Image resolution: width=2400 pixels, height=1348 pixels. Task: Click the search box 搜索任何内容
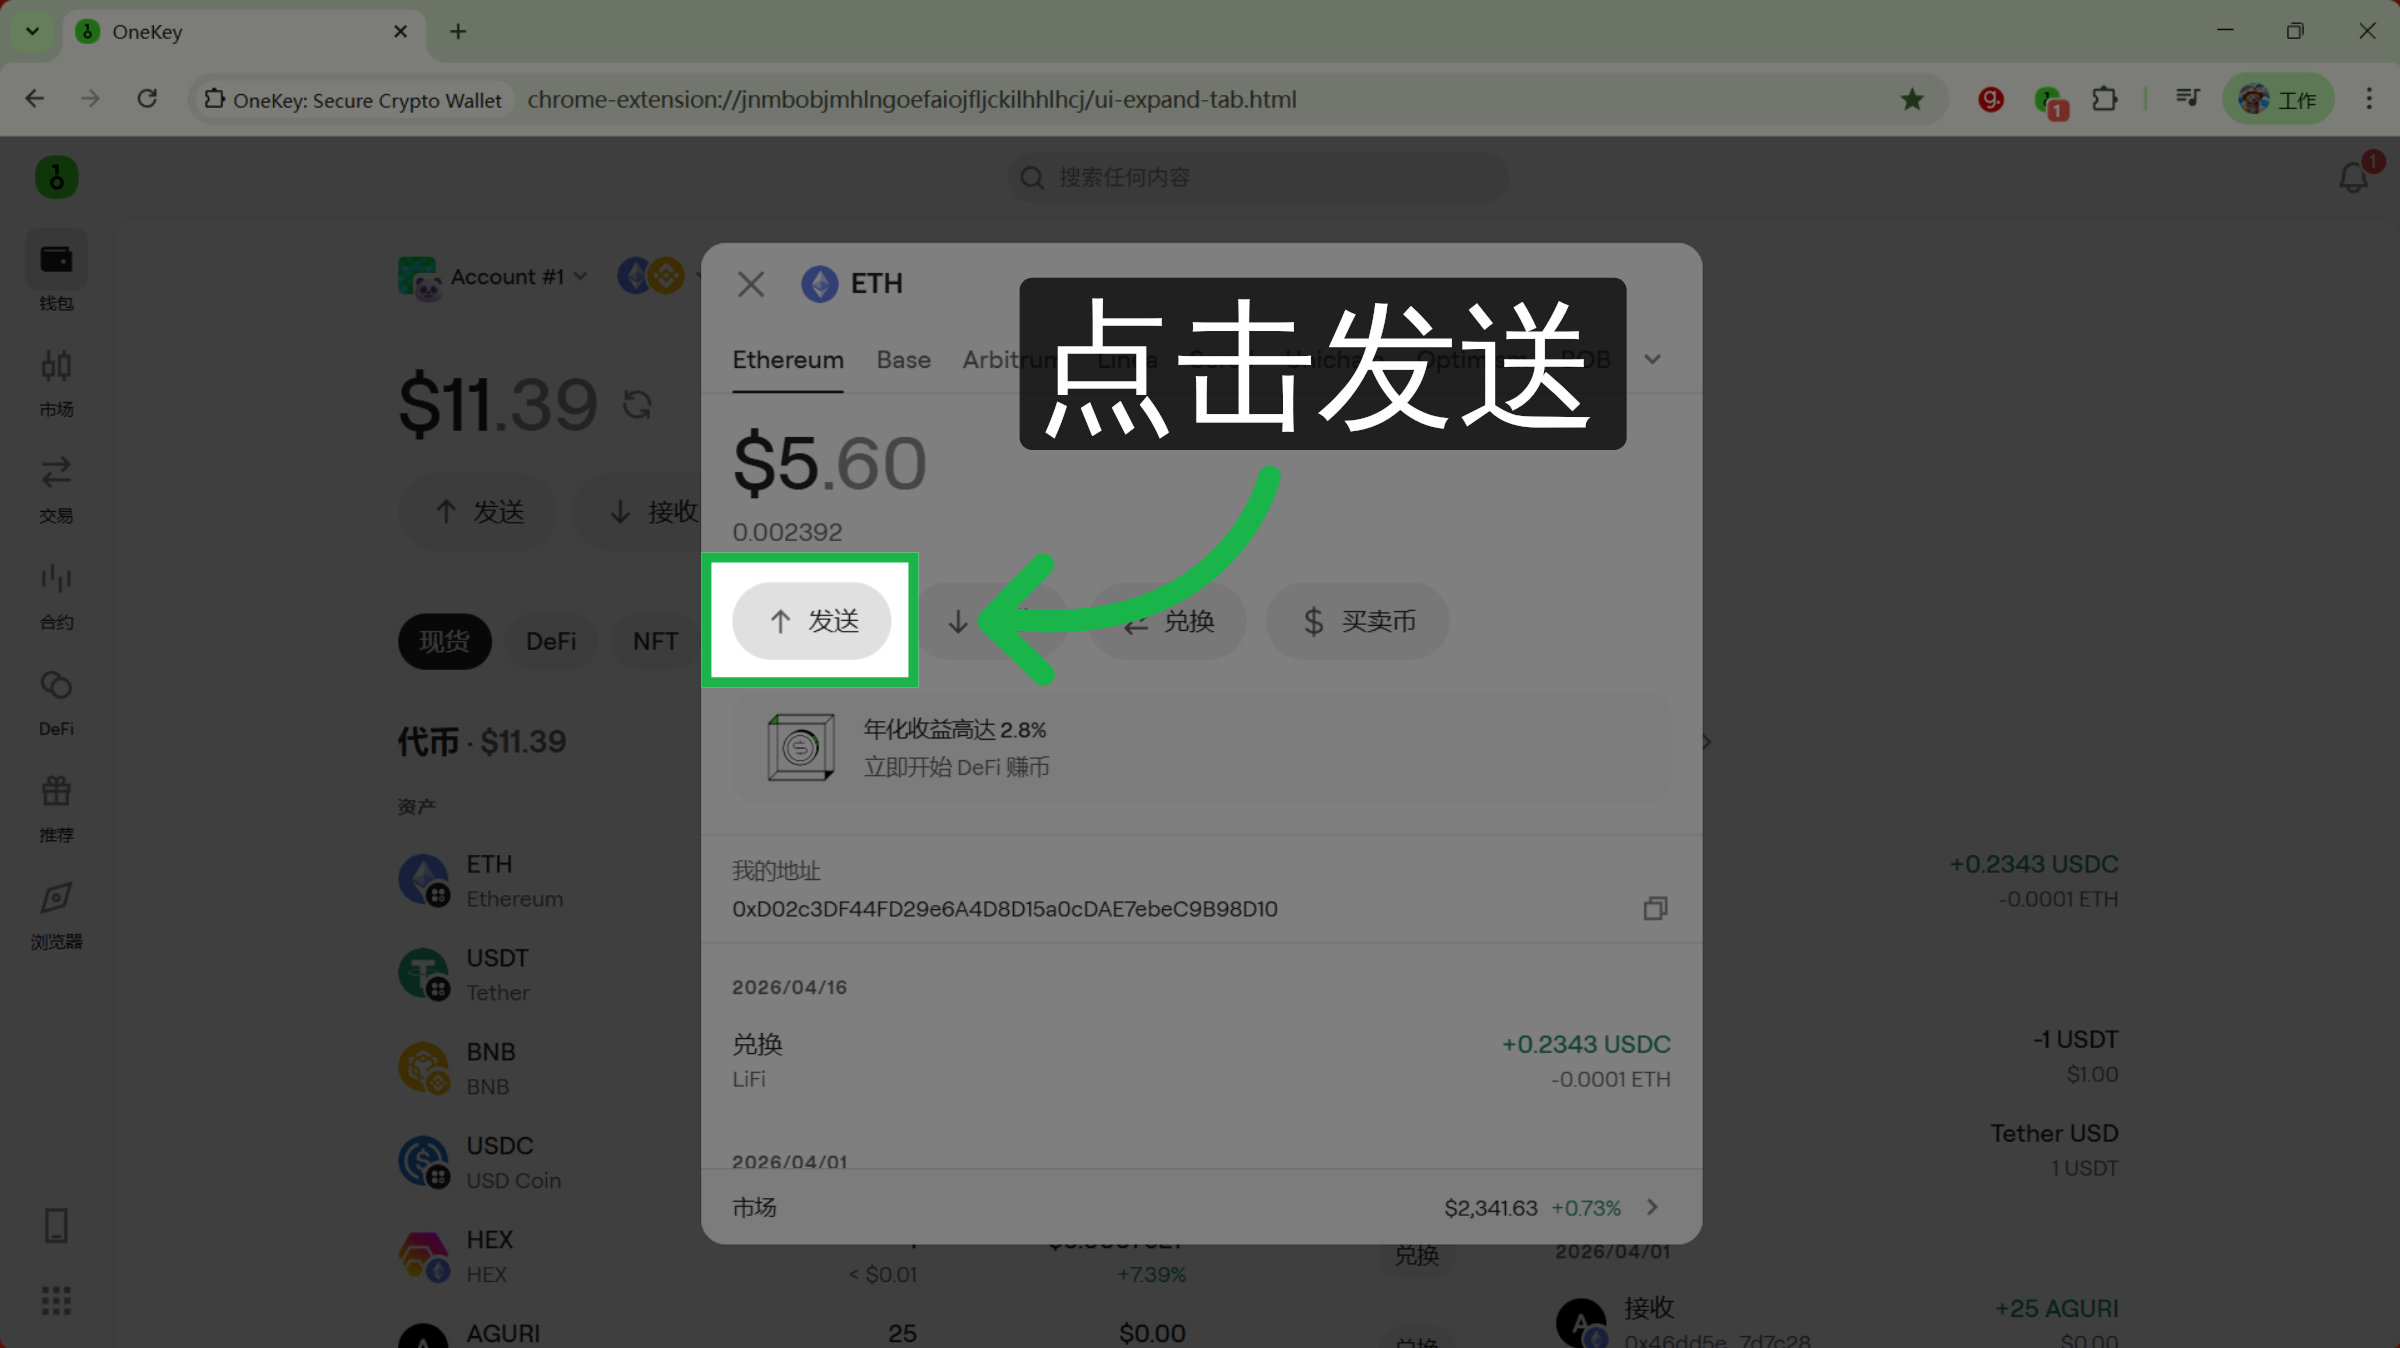[1258, 177]
